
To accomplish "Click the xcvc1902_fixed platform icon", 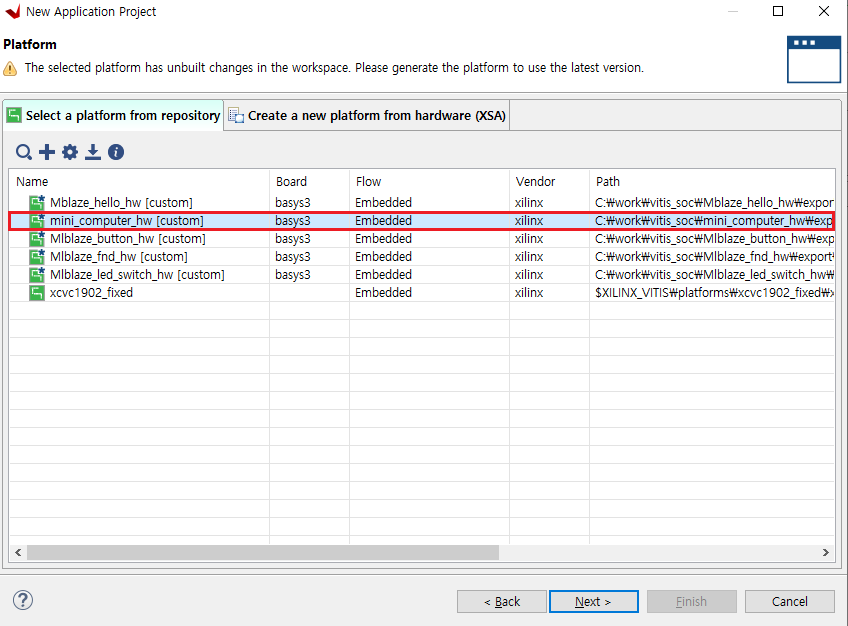I will click(37, 293).
